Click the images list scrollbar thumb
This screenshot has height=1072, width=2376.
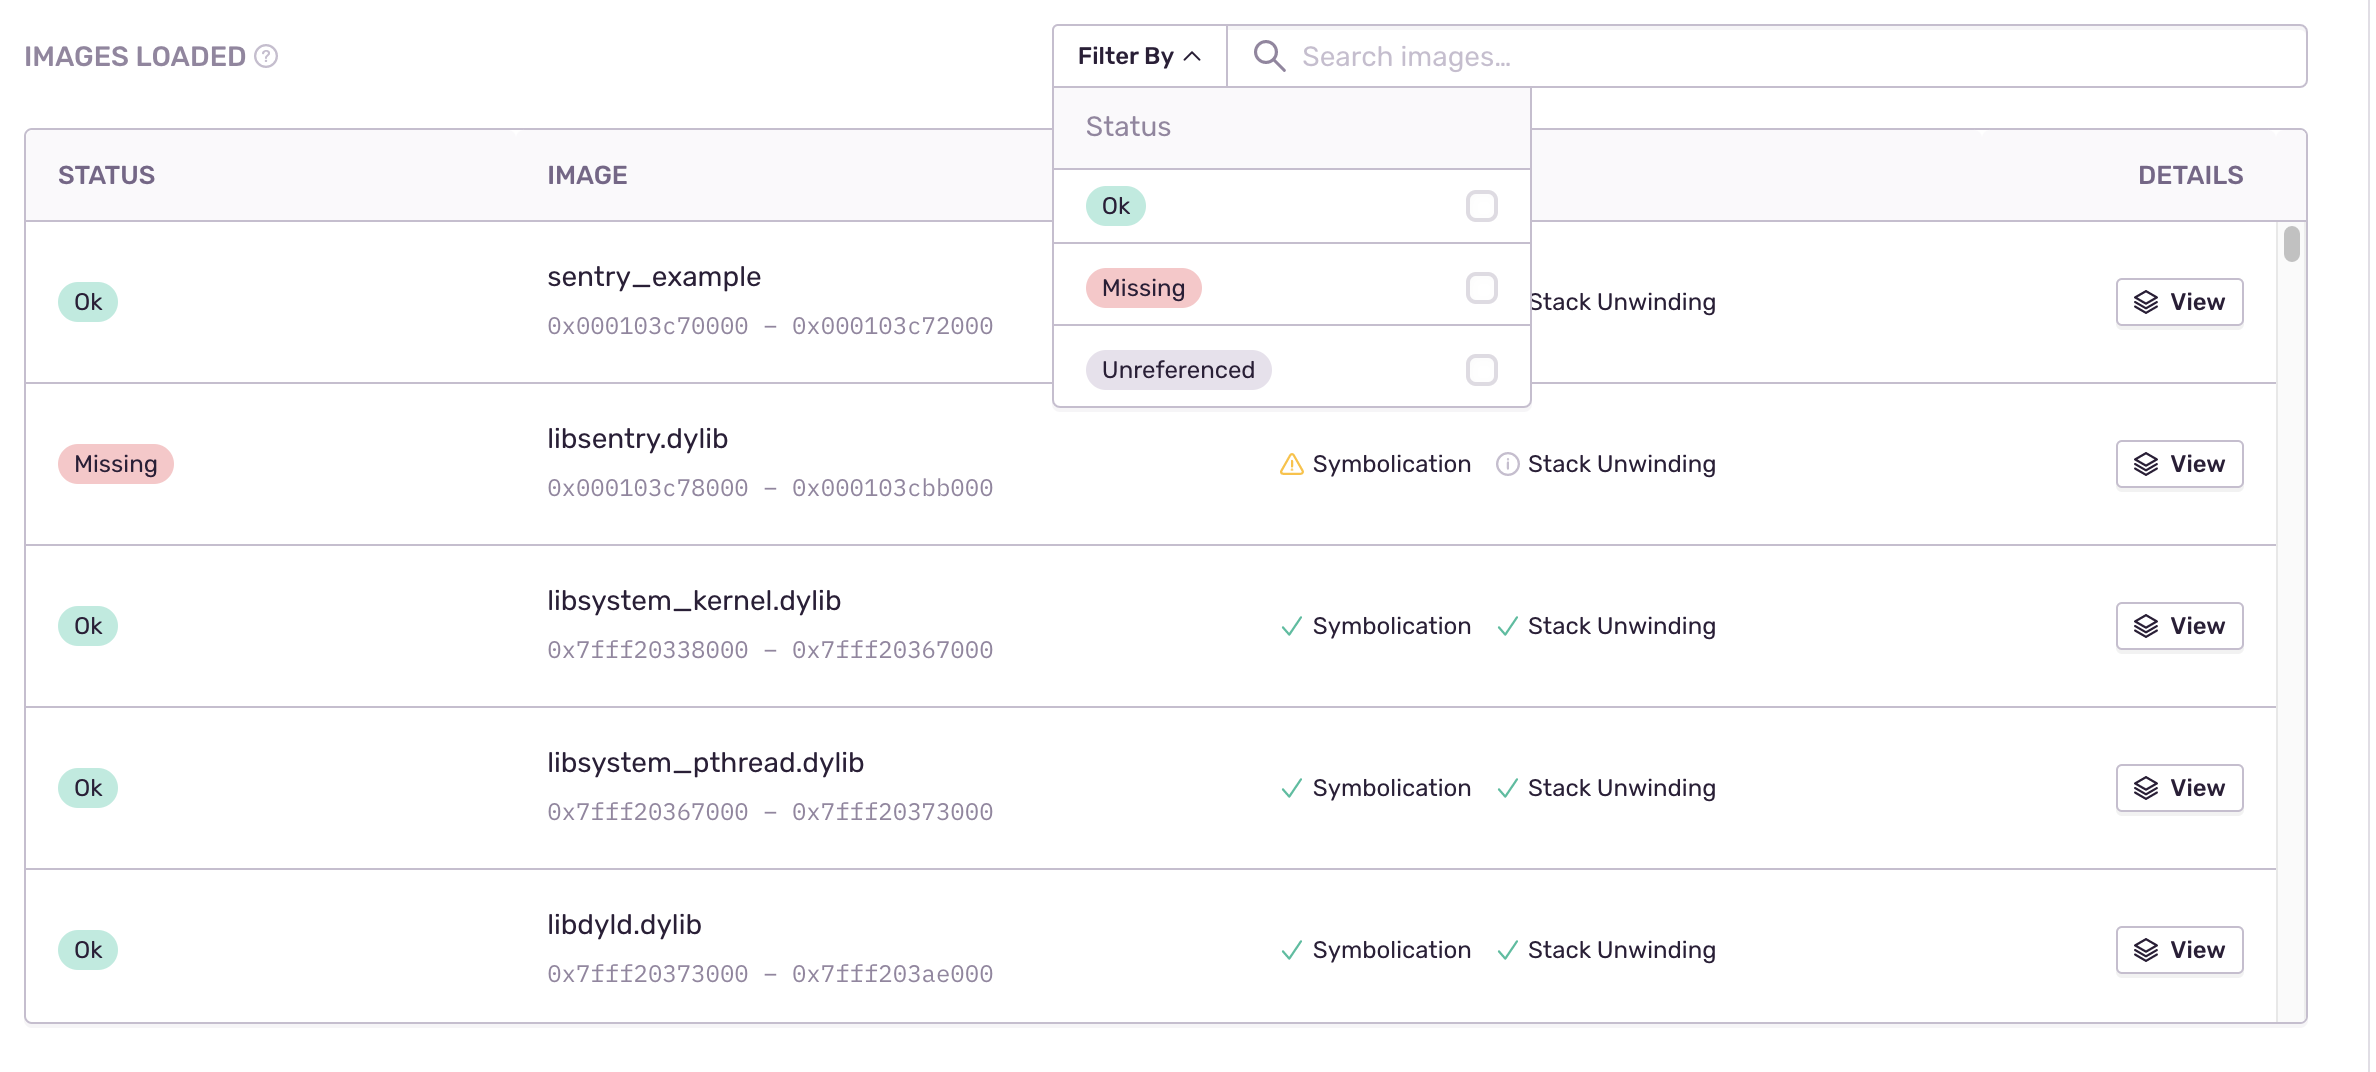coord(2291,244)
